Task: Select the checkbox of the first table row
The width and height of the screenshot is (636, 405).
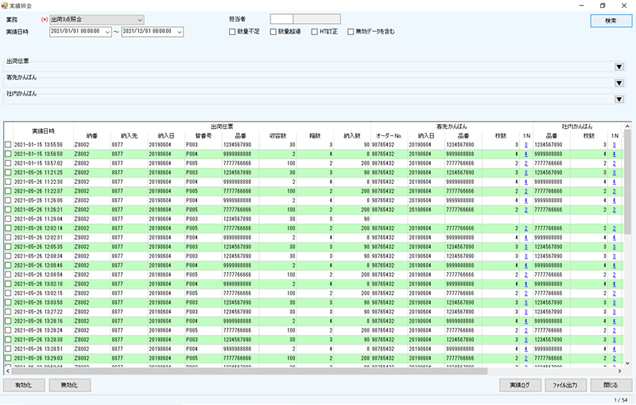Action: pyautogui.click(x=8, y=144)
